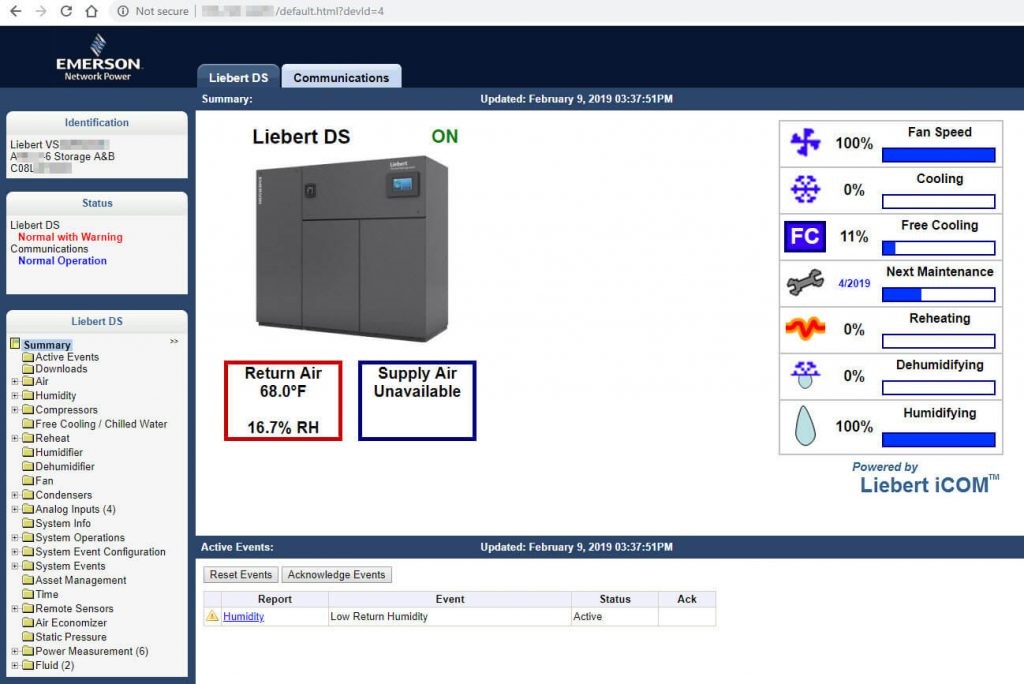
Task: Click the Humidifying water drop icon
Action: point(805,425)
